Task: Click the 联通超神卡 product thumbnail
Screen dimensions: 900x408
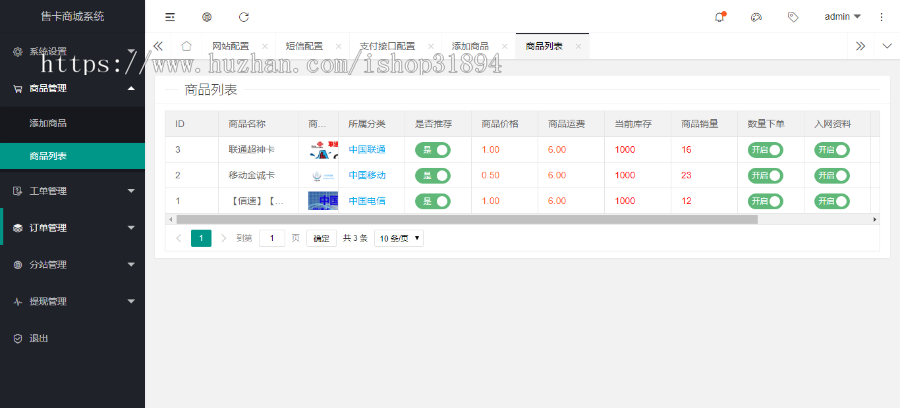Action: pos(324,150)
